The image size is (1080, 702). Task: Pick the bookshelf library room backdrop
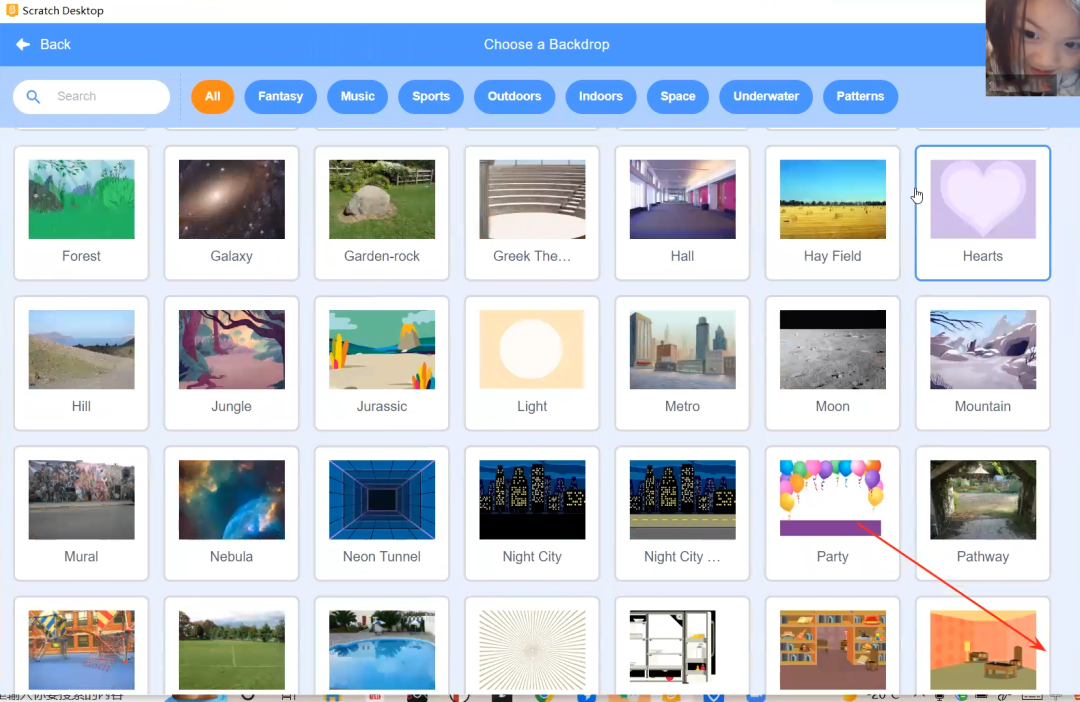tap(832, 649)
